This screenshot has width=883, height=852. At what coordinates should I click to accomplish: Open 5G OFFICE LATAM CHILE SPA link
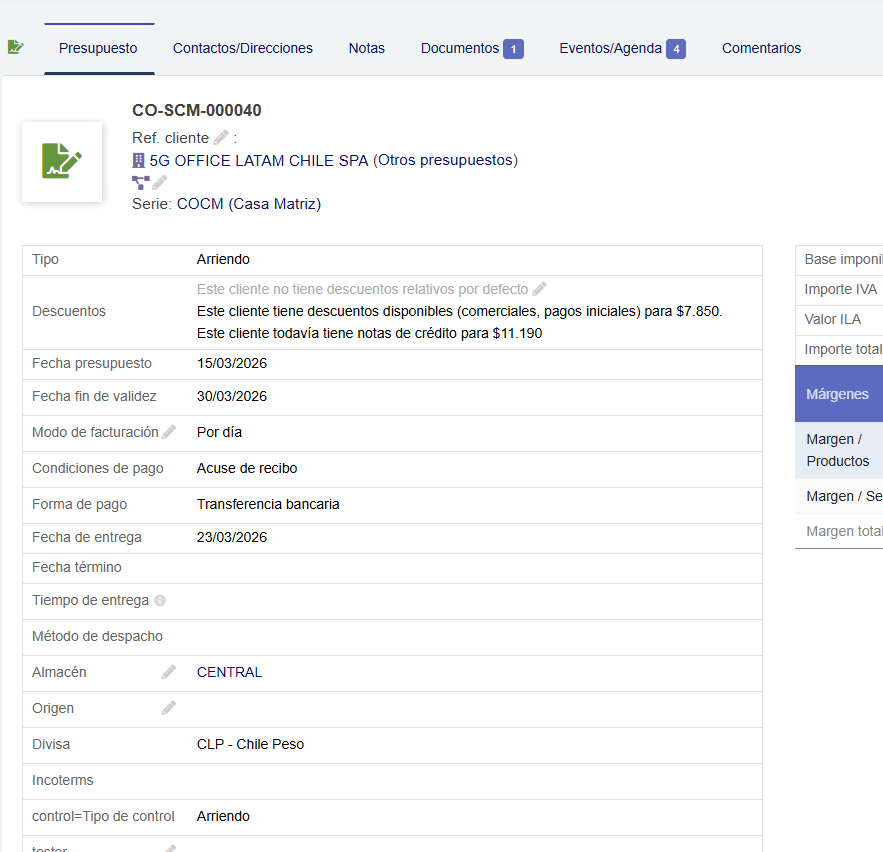pyautogui.click(x=259, y=160)
